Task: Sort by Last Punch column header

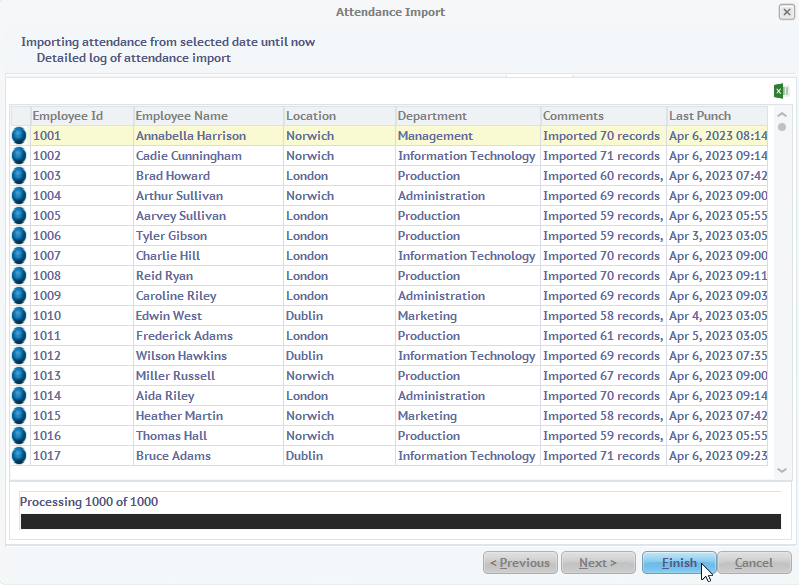Action: 717,116
